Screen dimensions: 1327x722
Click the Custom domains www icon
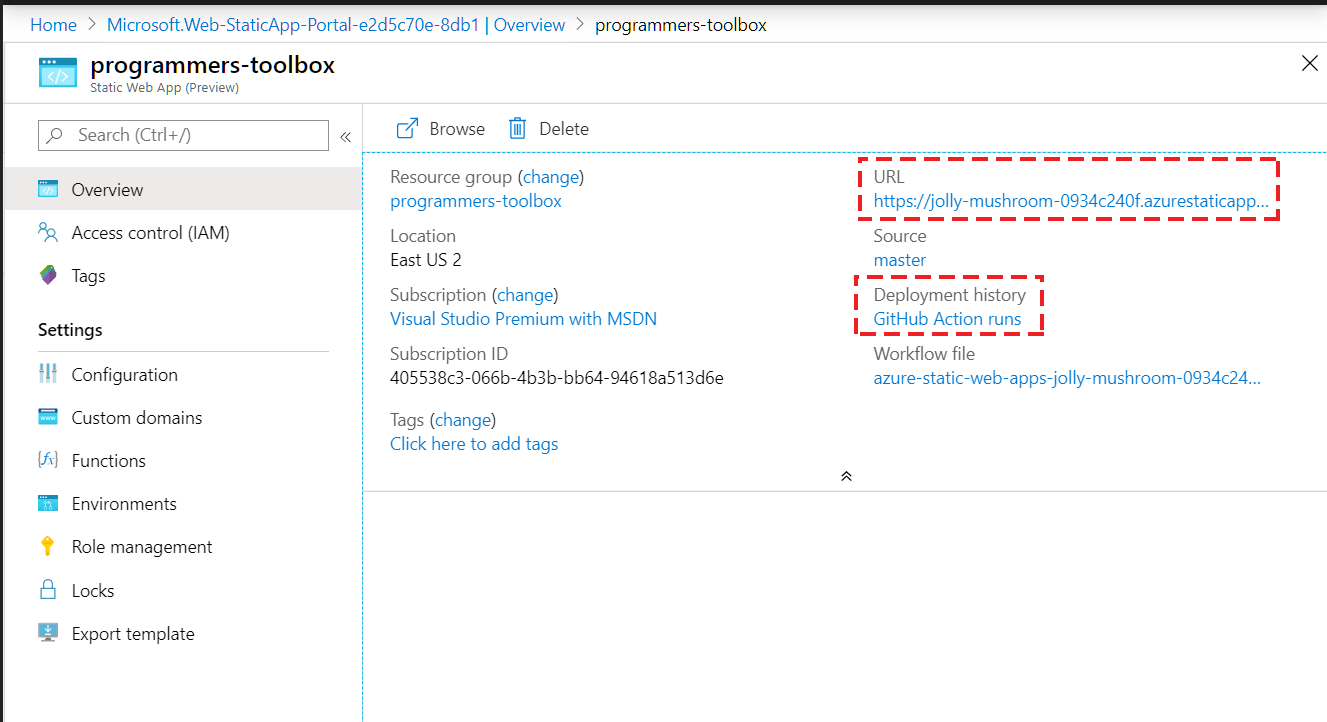[48, 417]
